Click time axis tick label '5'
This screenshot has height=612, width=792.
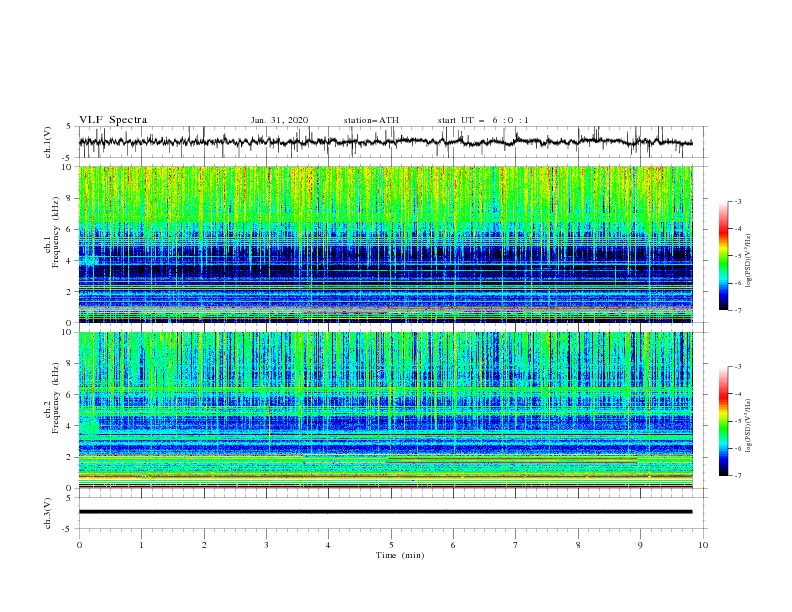click(391, 545)
